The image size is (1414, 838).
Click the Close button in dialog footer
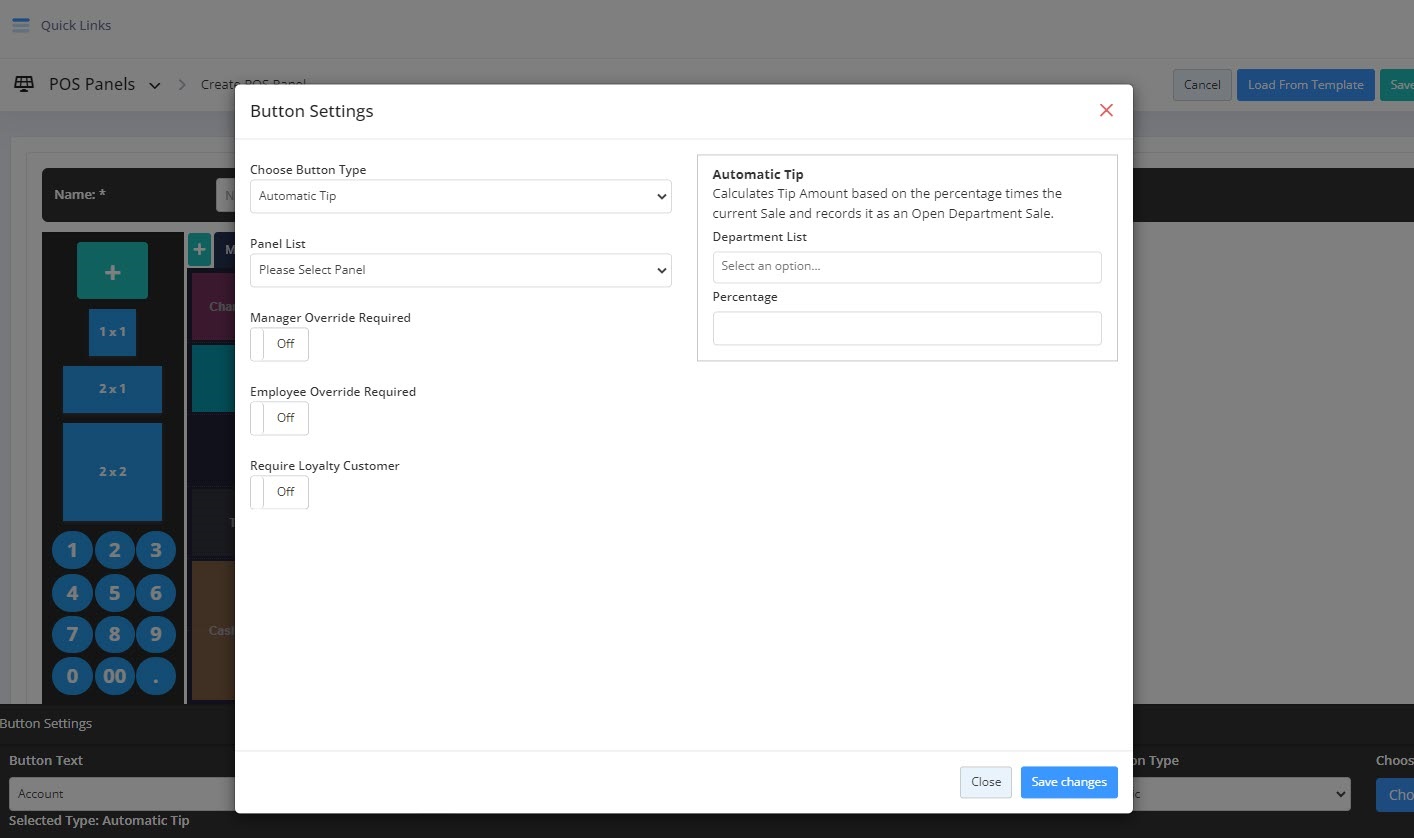(985, 782)
